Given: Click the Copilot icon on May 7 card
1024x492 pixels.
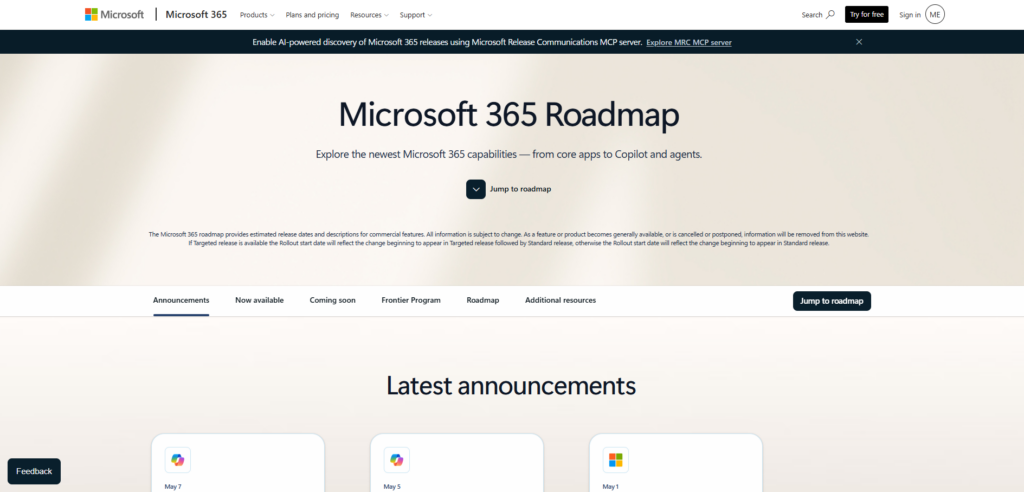Looking at the screenshot, I should click(x=178, y=460).
